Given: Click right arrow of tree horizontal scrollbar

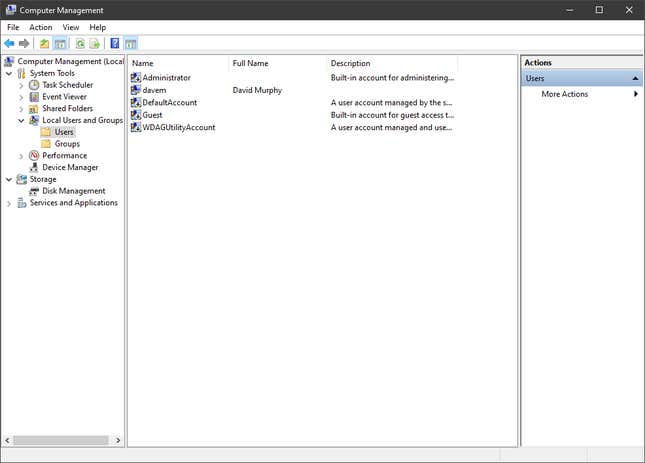Looking at the screenshot, I should pyautogui.click(x=118, y=440).
